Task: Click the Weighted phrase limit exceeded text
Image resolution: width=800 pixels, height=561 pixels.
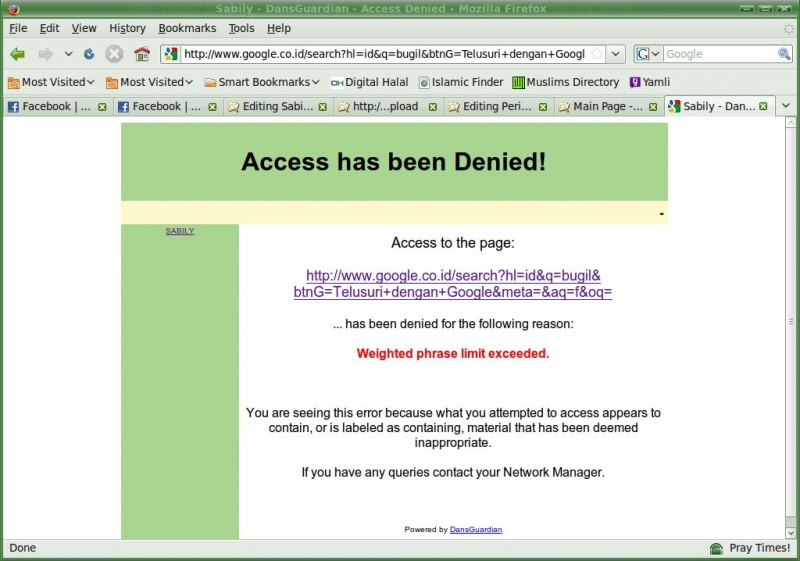Action: [x=453, y=353]
